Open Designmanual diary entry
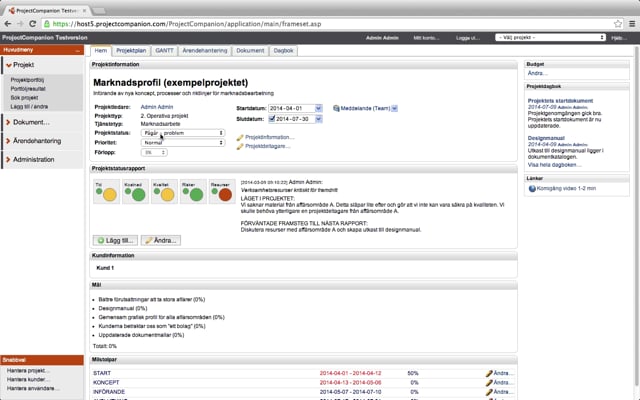This screenshot has height=400, width=640. tap(546, 138)
